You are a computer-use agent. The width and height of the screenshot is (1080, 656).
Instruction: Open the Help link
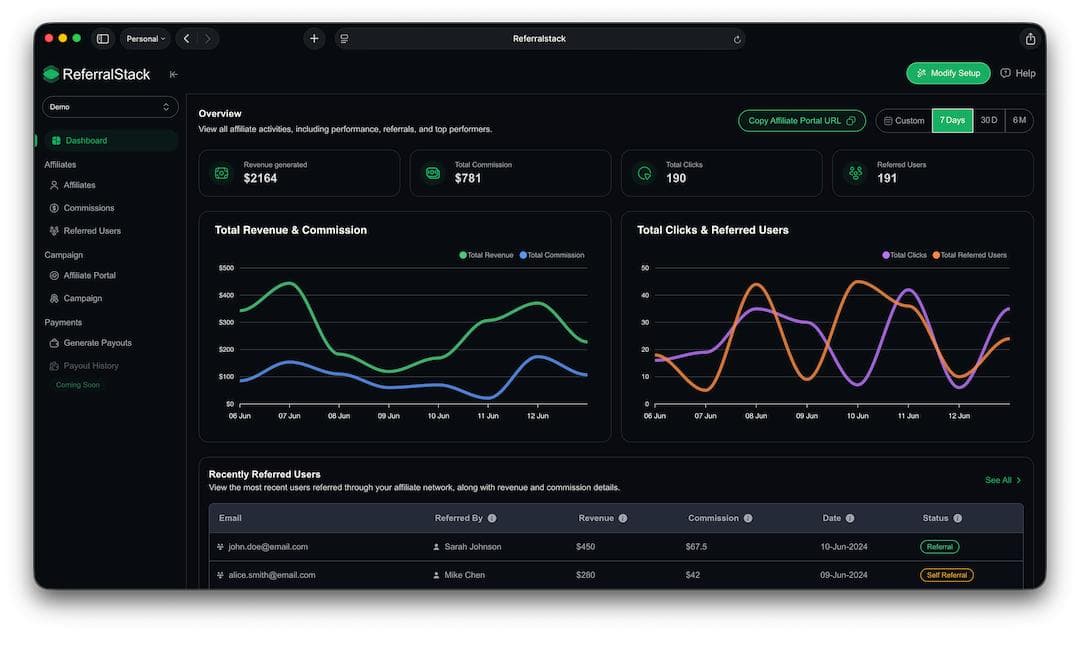tap(1018, 73)
